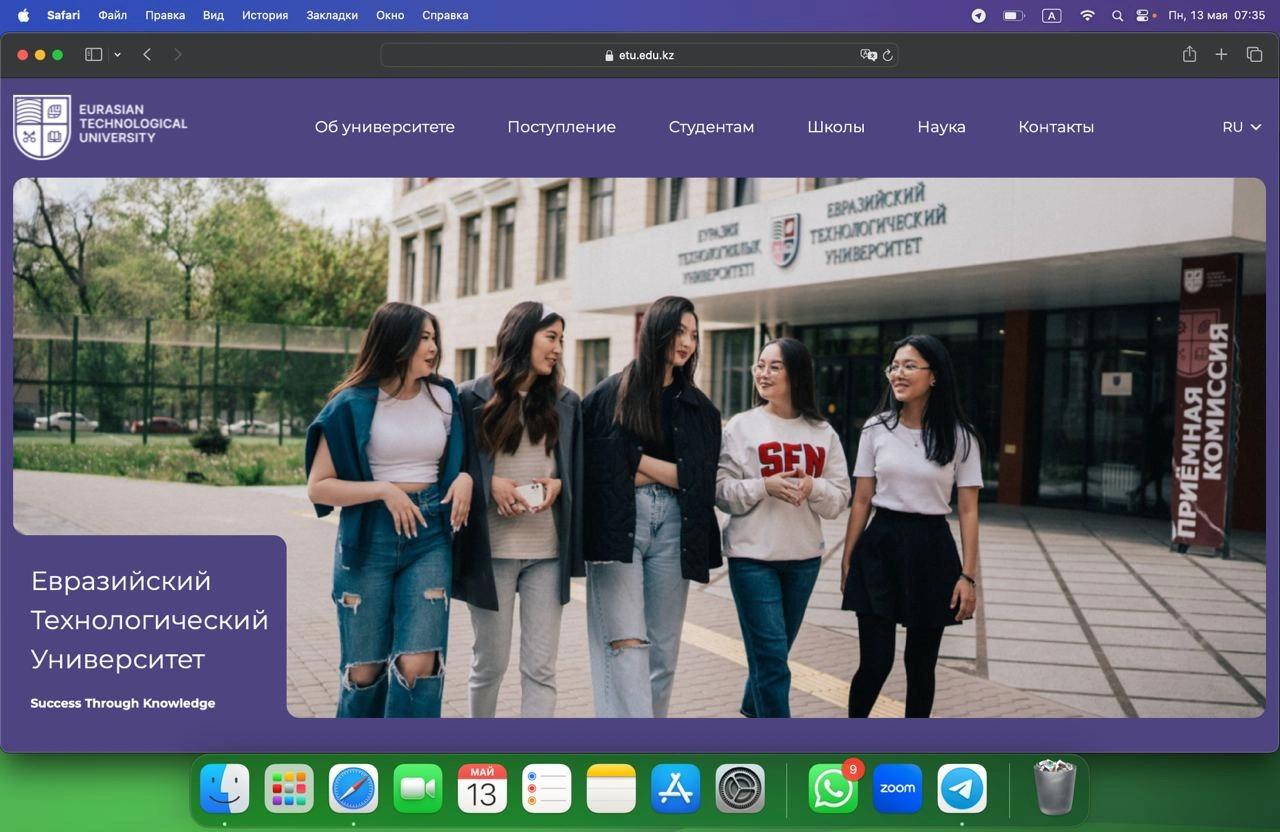The image size is (1280, 832).
Task: Open Finder from the Dock
Action: click(225, 789)
